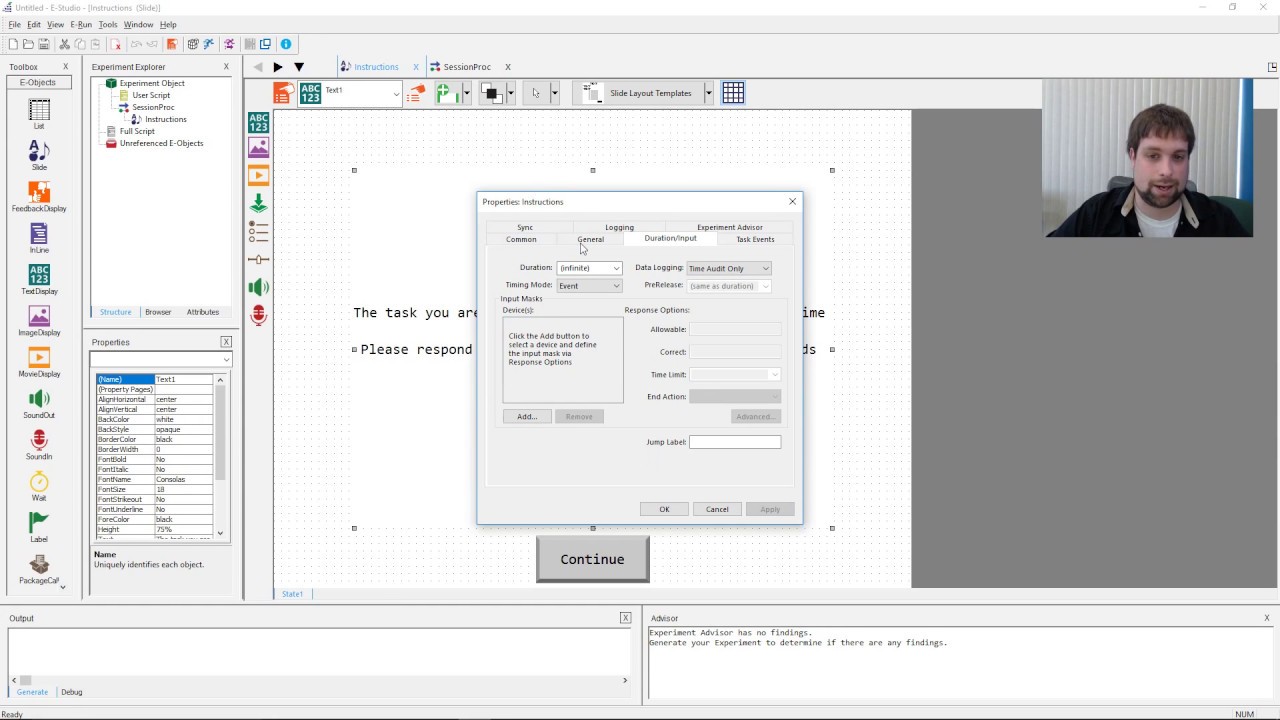Click the New file toolbar icon

click(13, 44)
